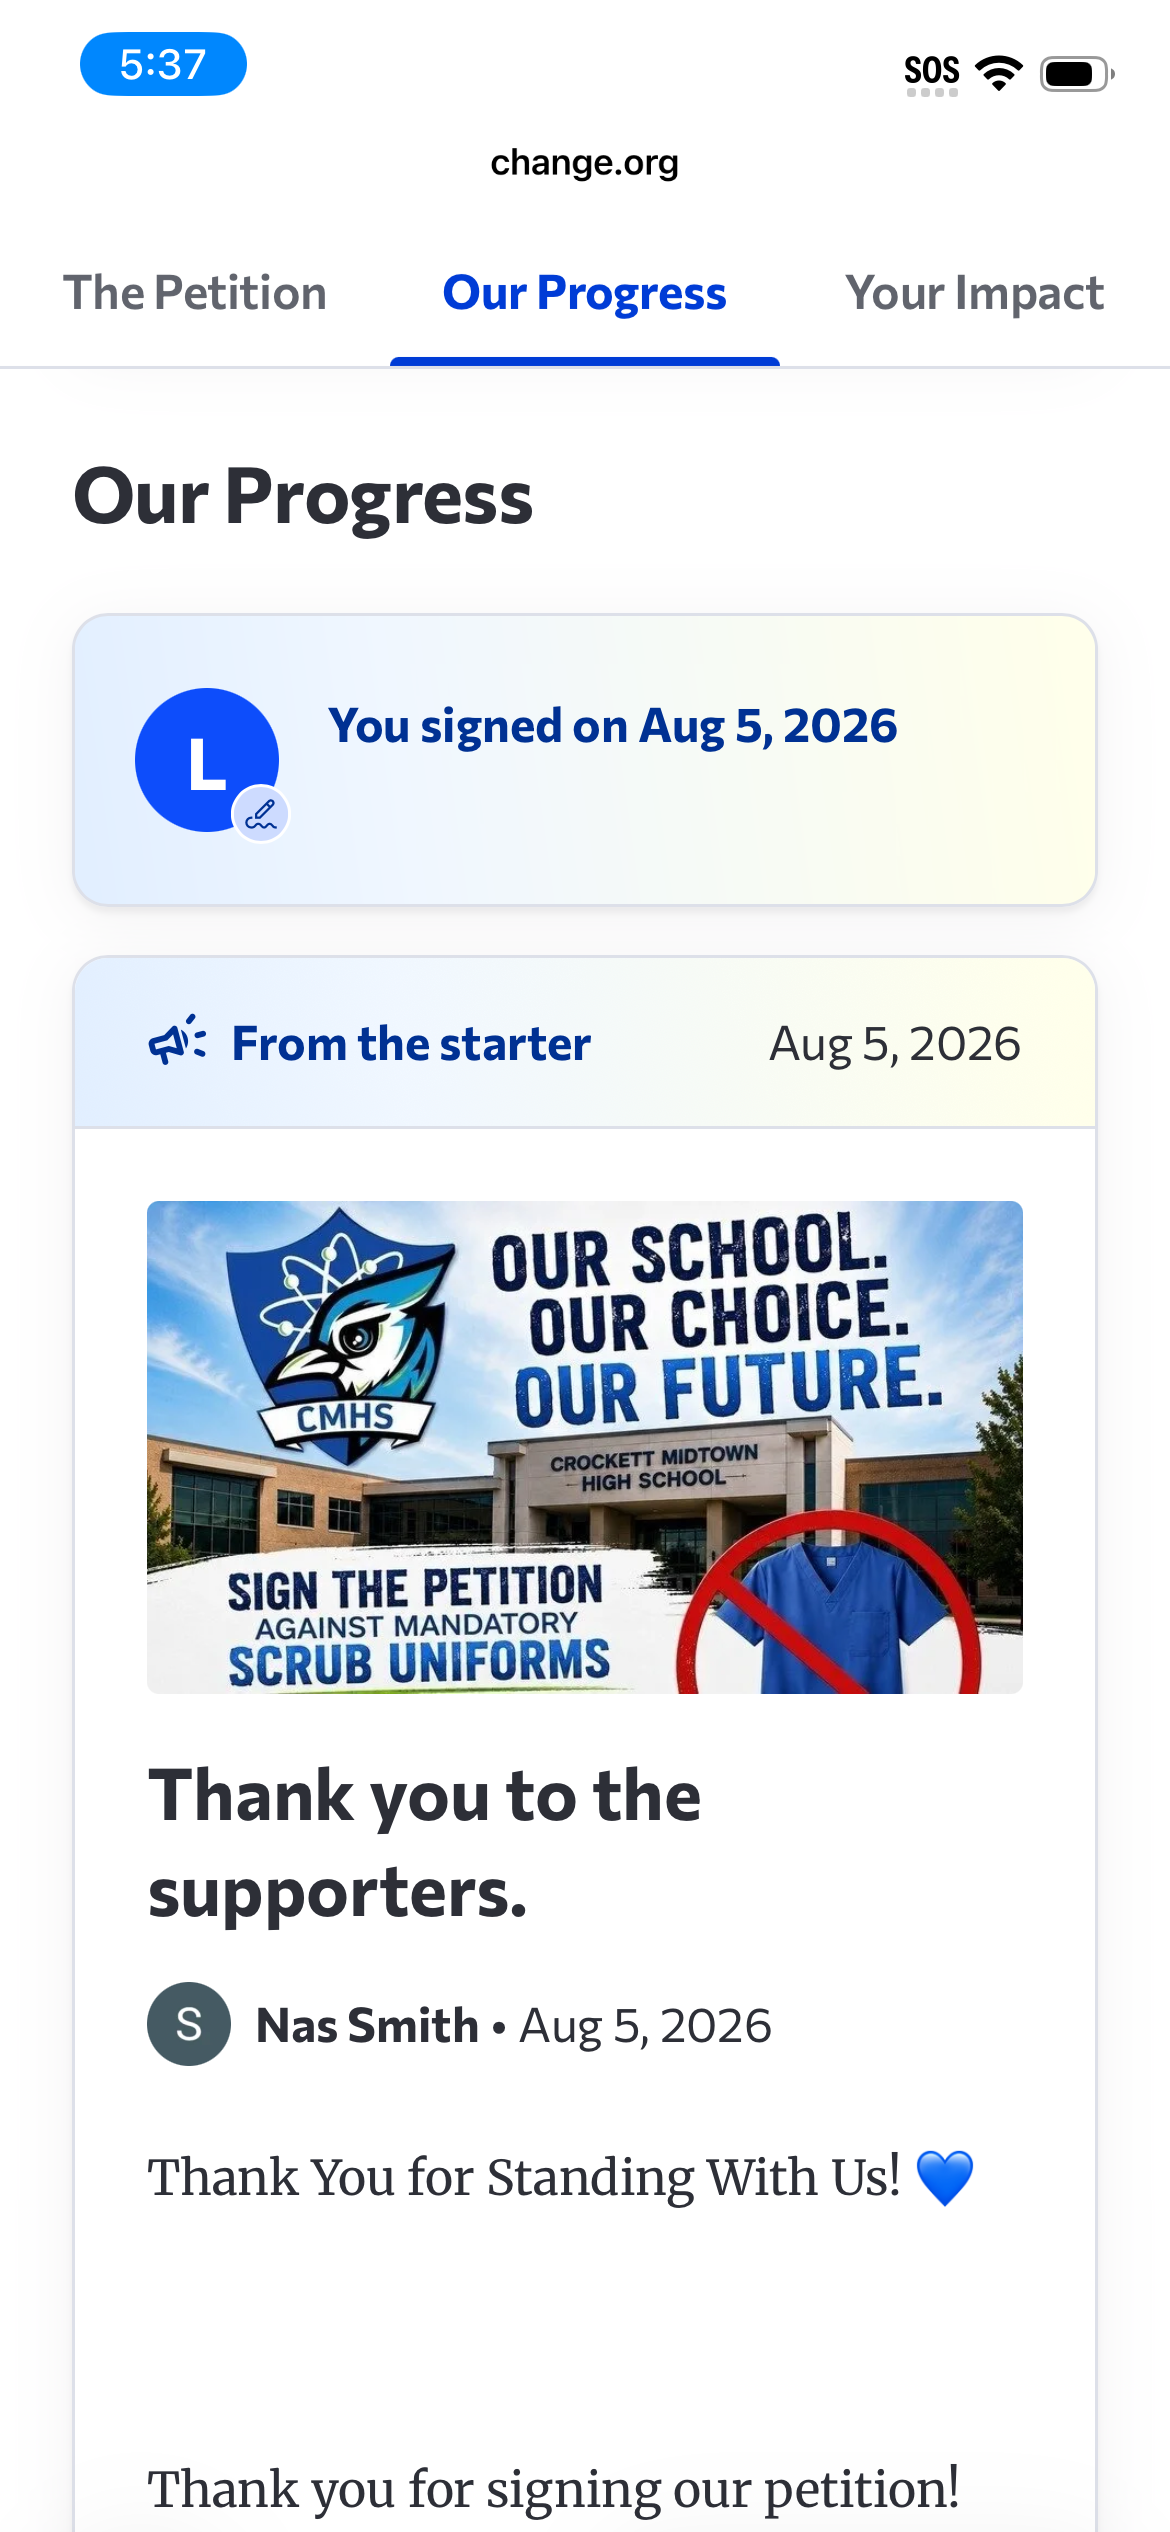The image size is (1170, 2532).
Task: Tap the battery status icon
Action: click(1077, 74)
